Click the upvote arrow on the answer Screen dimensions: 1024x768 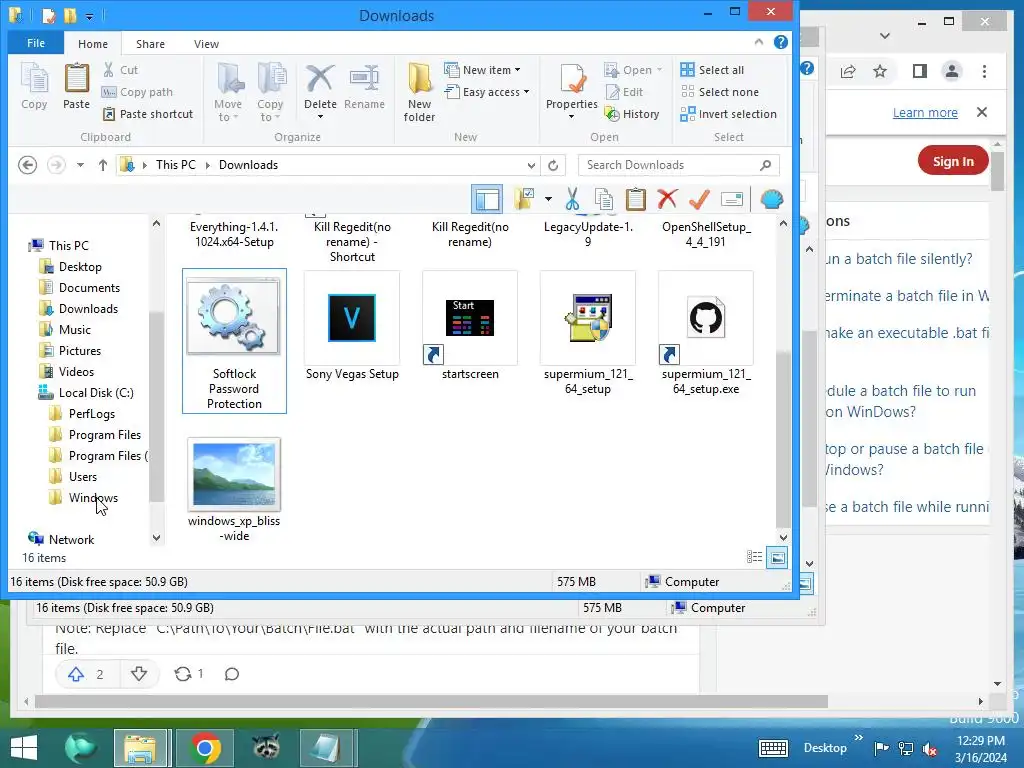(x=76, y=674)
